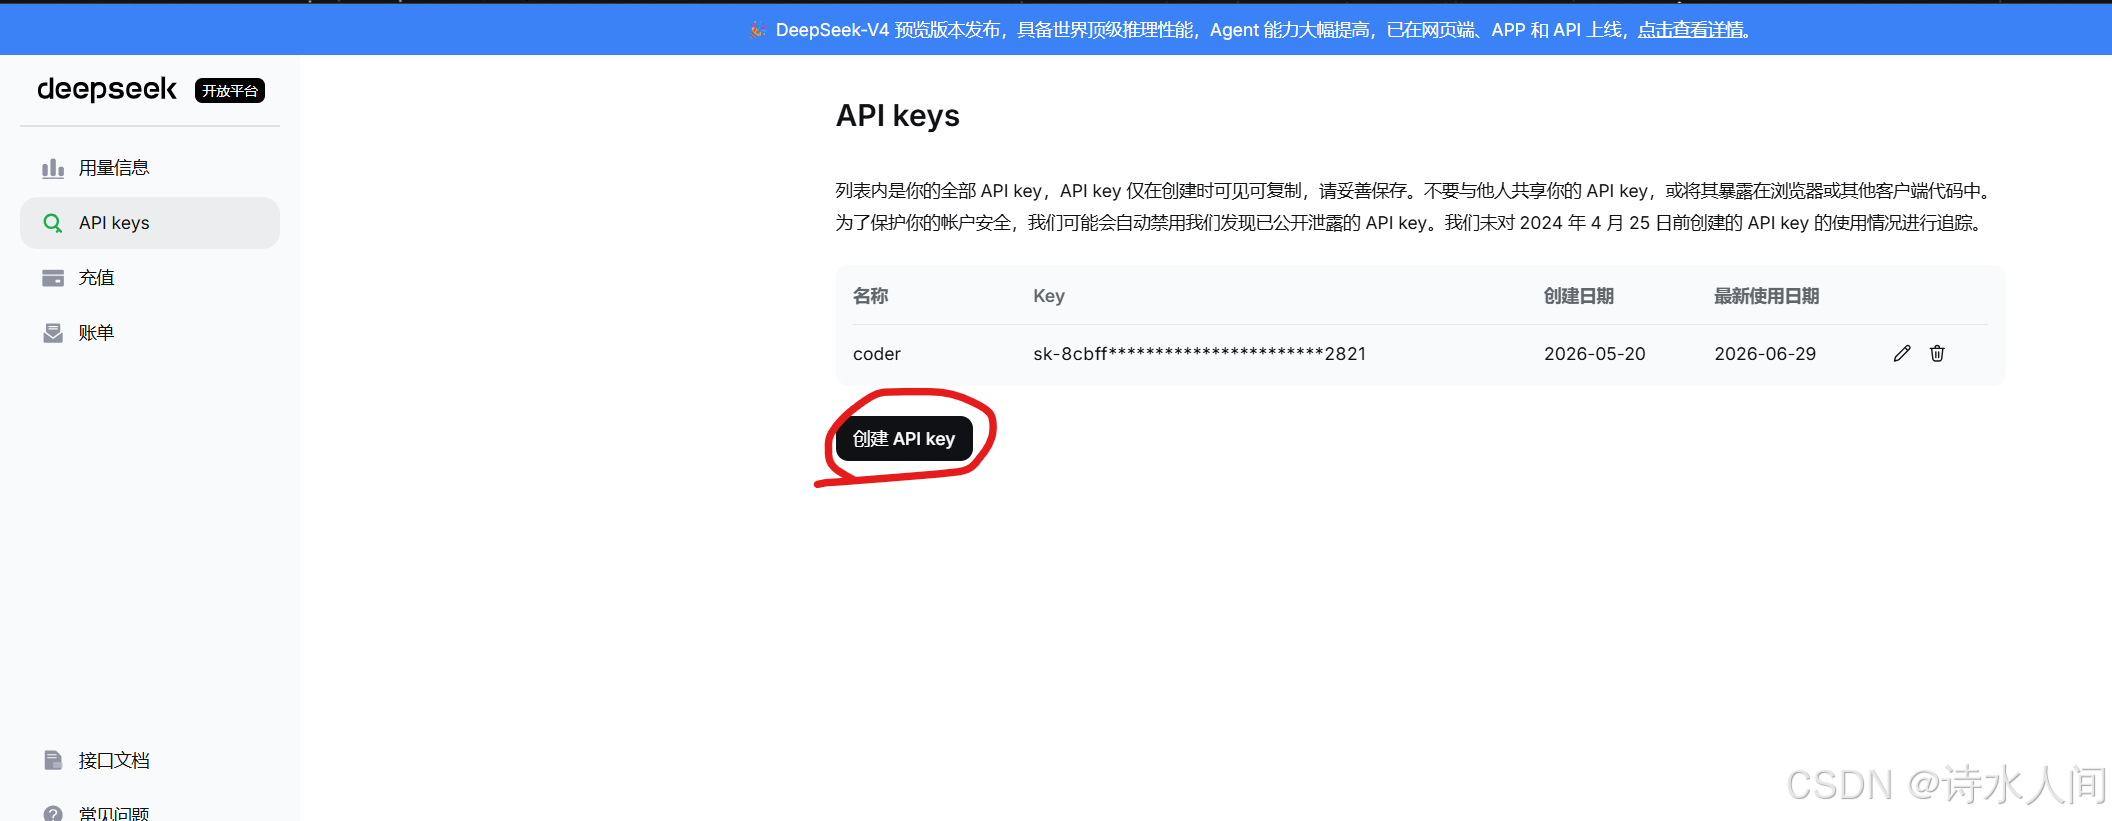Click the API keys magnifier icon

coord(53,223)
